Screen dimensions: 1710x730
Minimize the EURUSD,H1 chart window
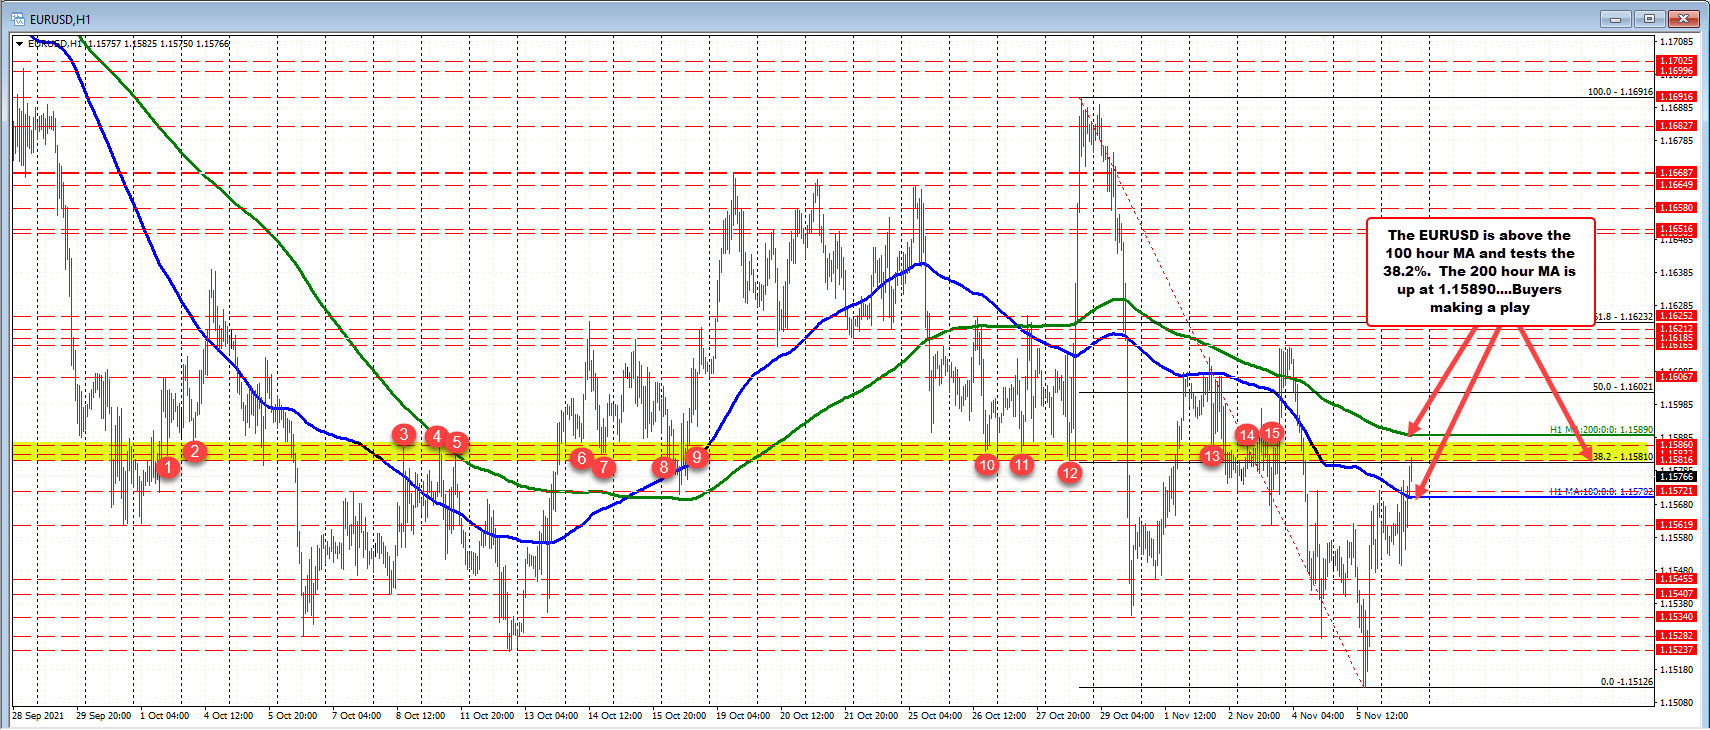point(1615,18)
